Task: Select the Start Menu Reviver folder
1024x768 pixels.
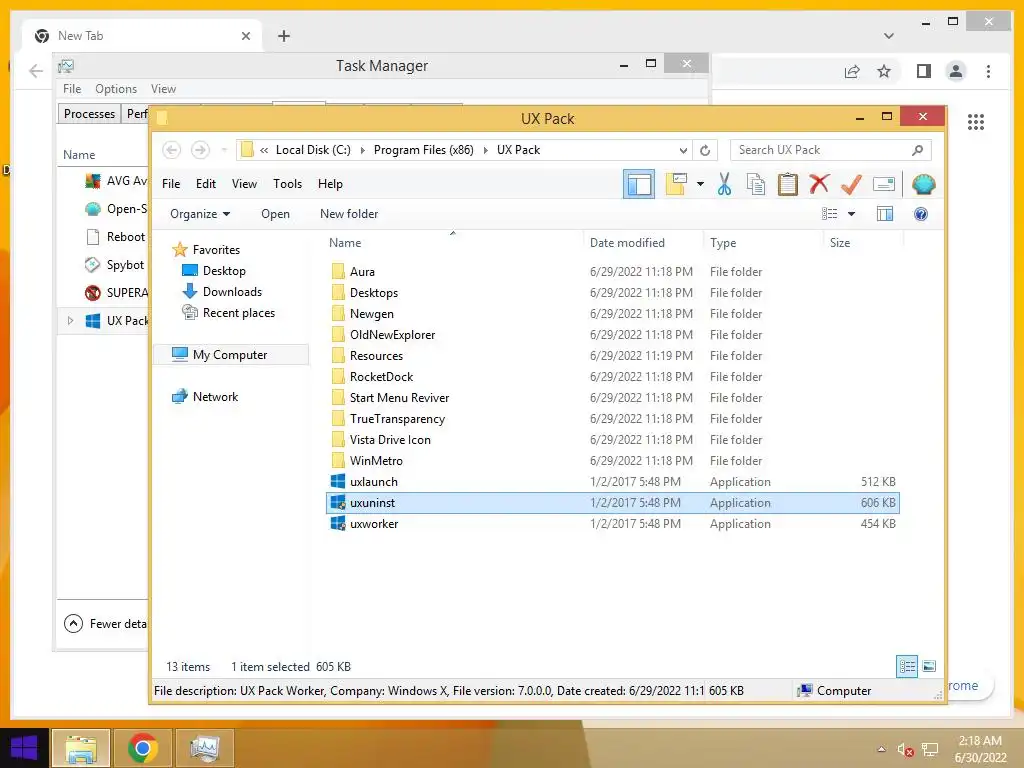Action: click(399, 398)
